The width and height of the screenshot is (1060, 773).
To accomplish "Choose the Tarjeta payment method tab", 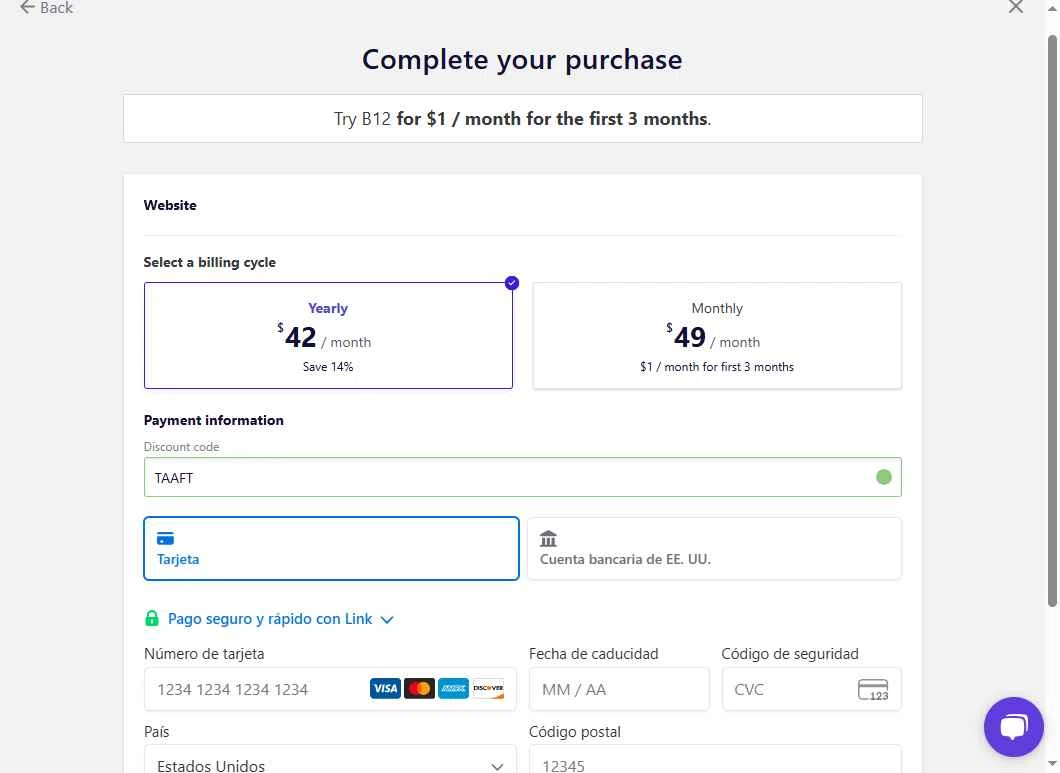I will (331, 548).
